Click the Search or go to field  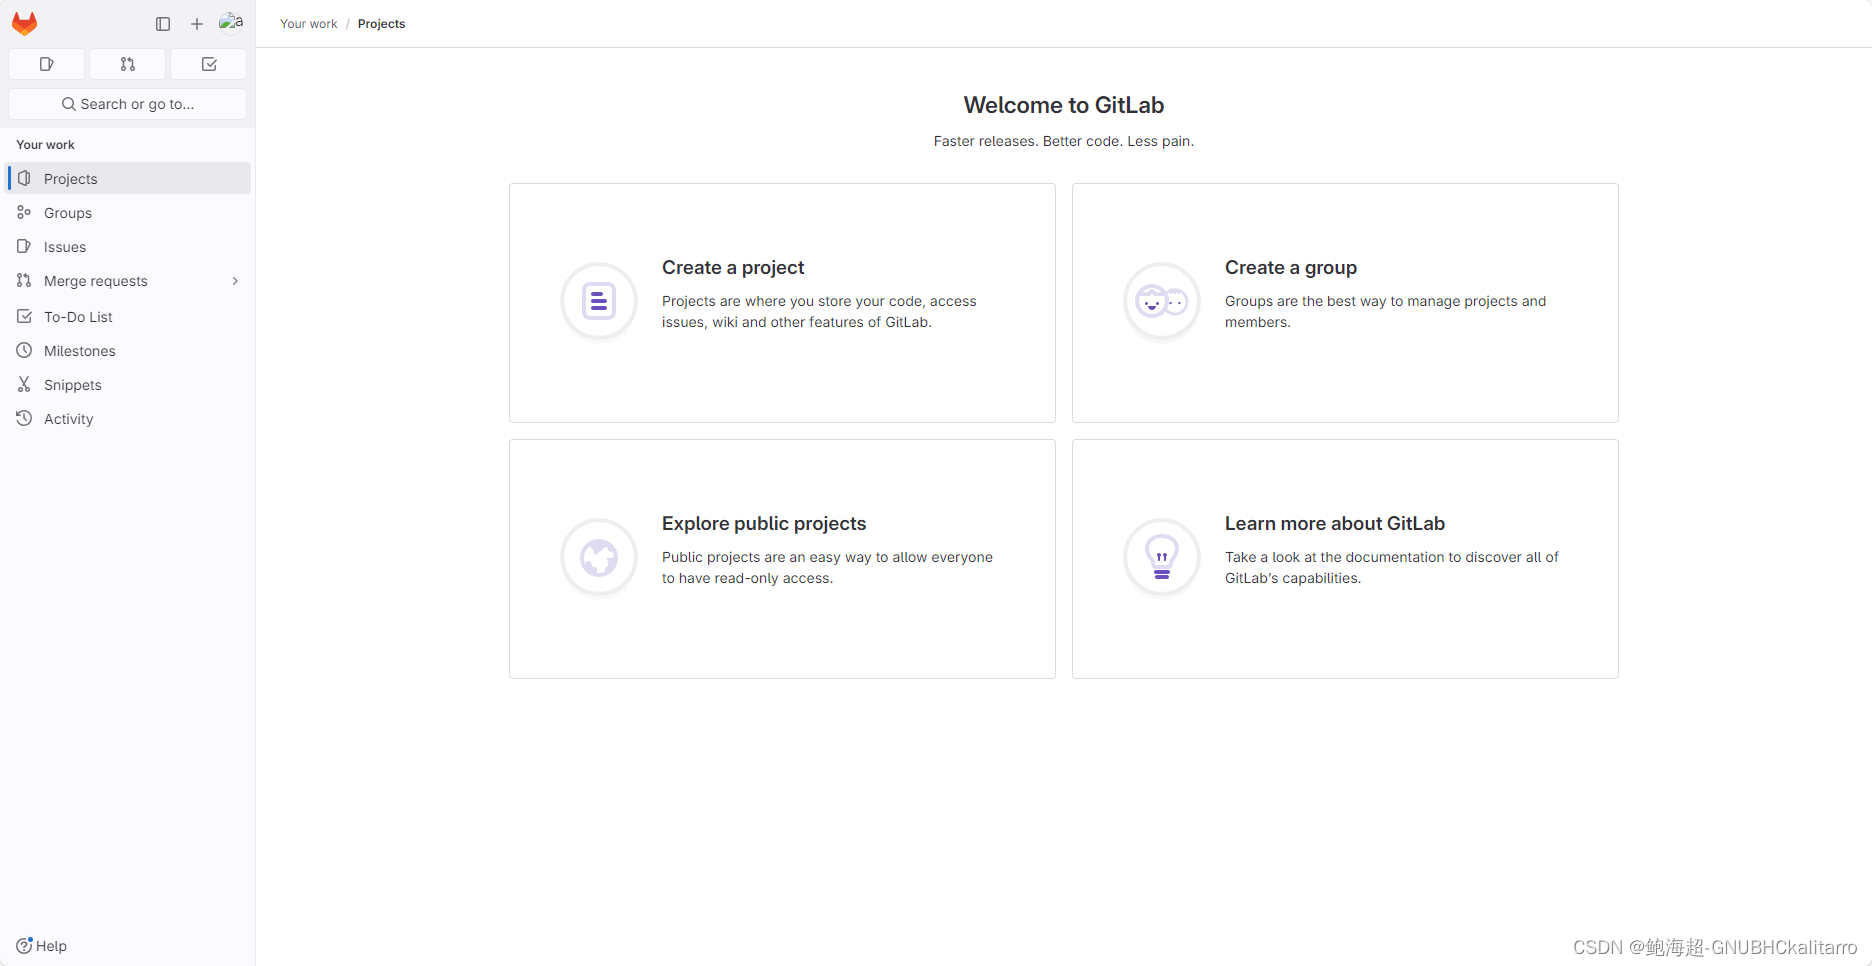click(128, 104)
